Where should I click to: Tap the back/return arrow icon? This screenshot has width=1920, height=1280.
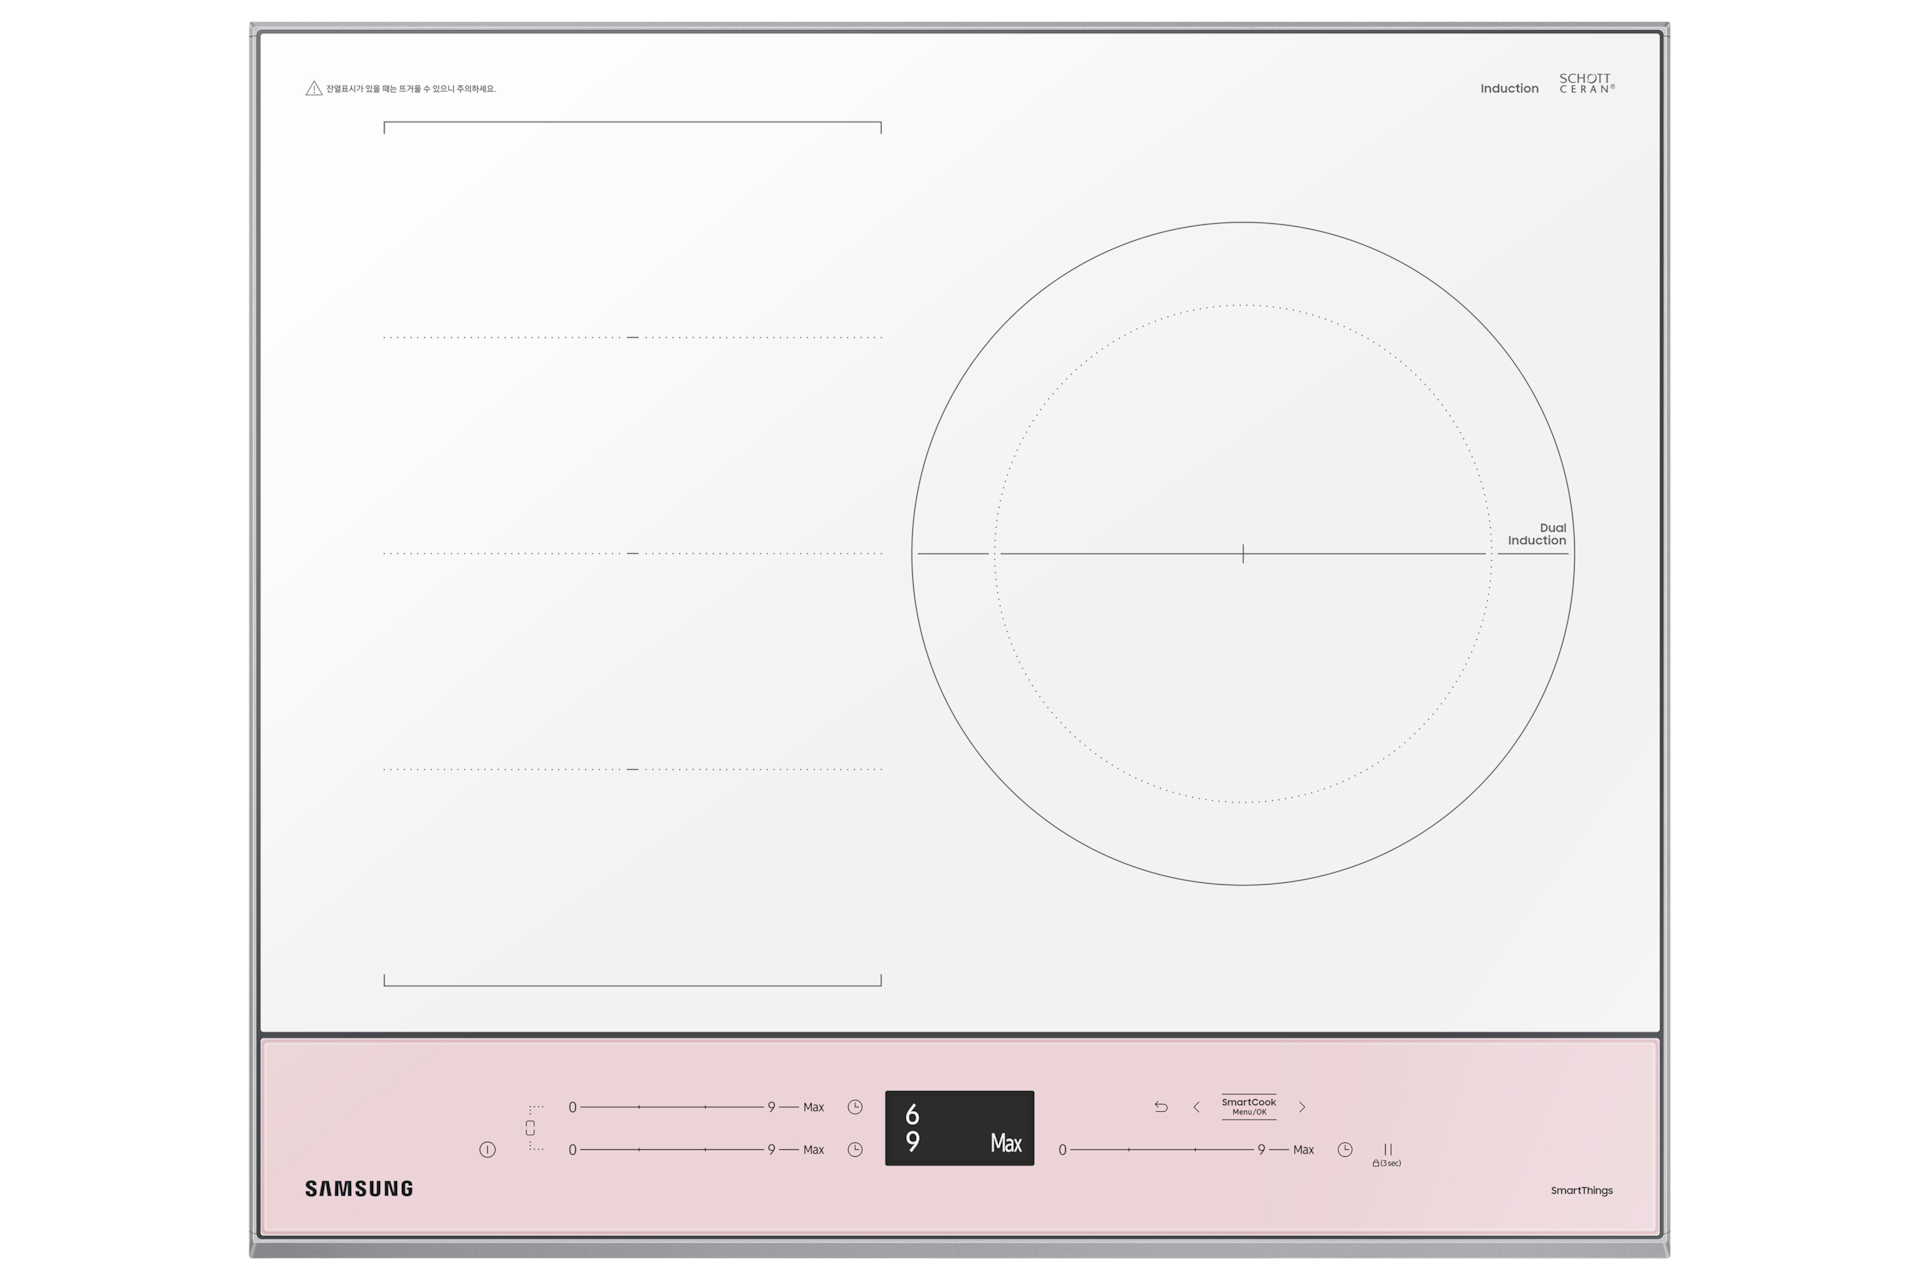tap(1161, 1107)
